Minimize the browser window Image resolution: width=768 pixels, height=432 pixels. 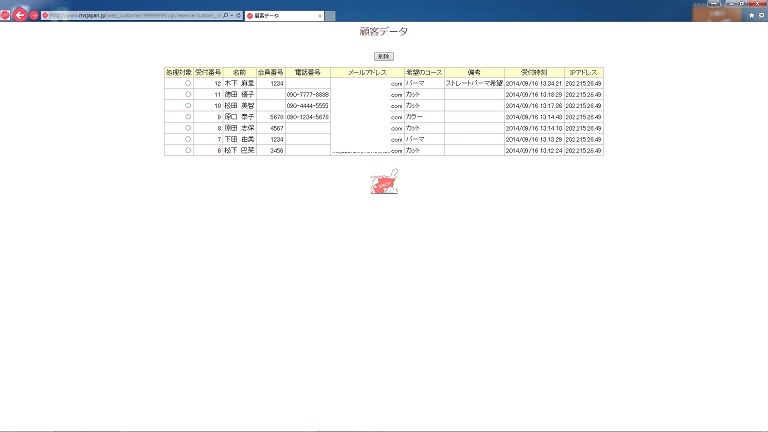coord(730,3)
